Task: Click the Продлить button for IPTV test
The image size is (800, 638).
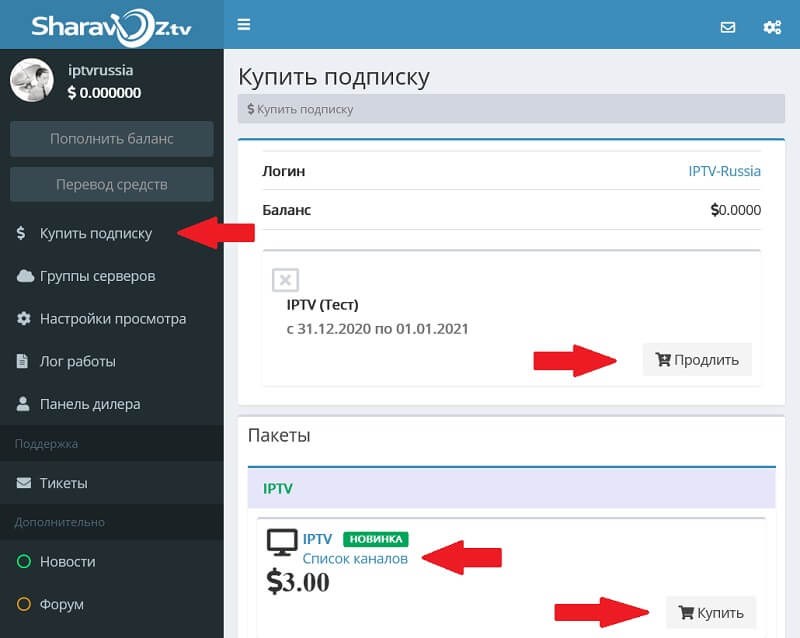Action: (x=696, y=359)
